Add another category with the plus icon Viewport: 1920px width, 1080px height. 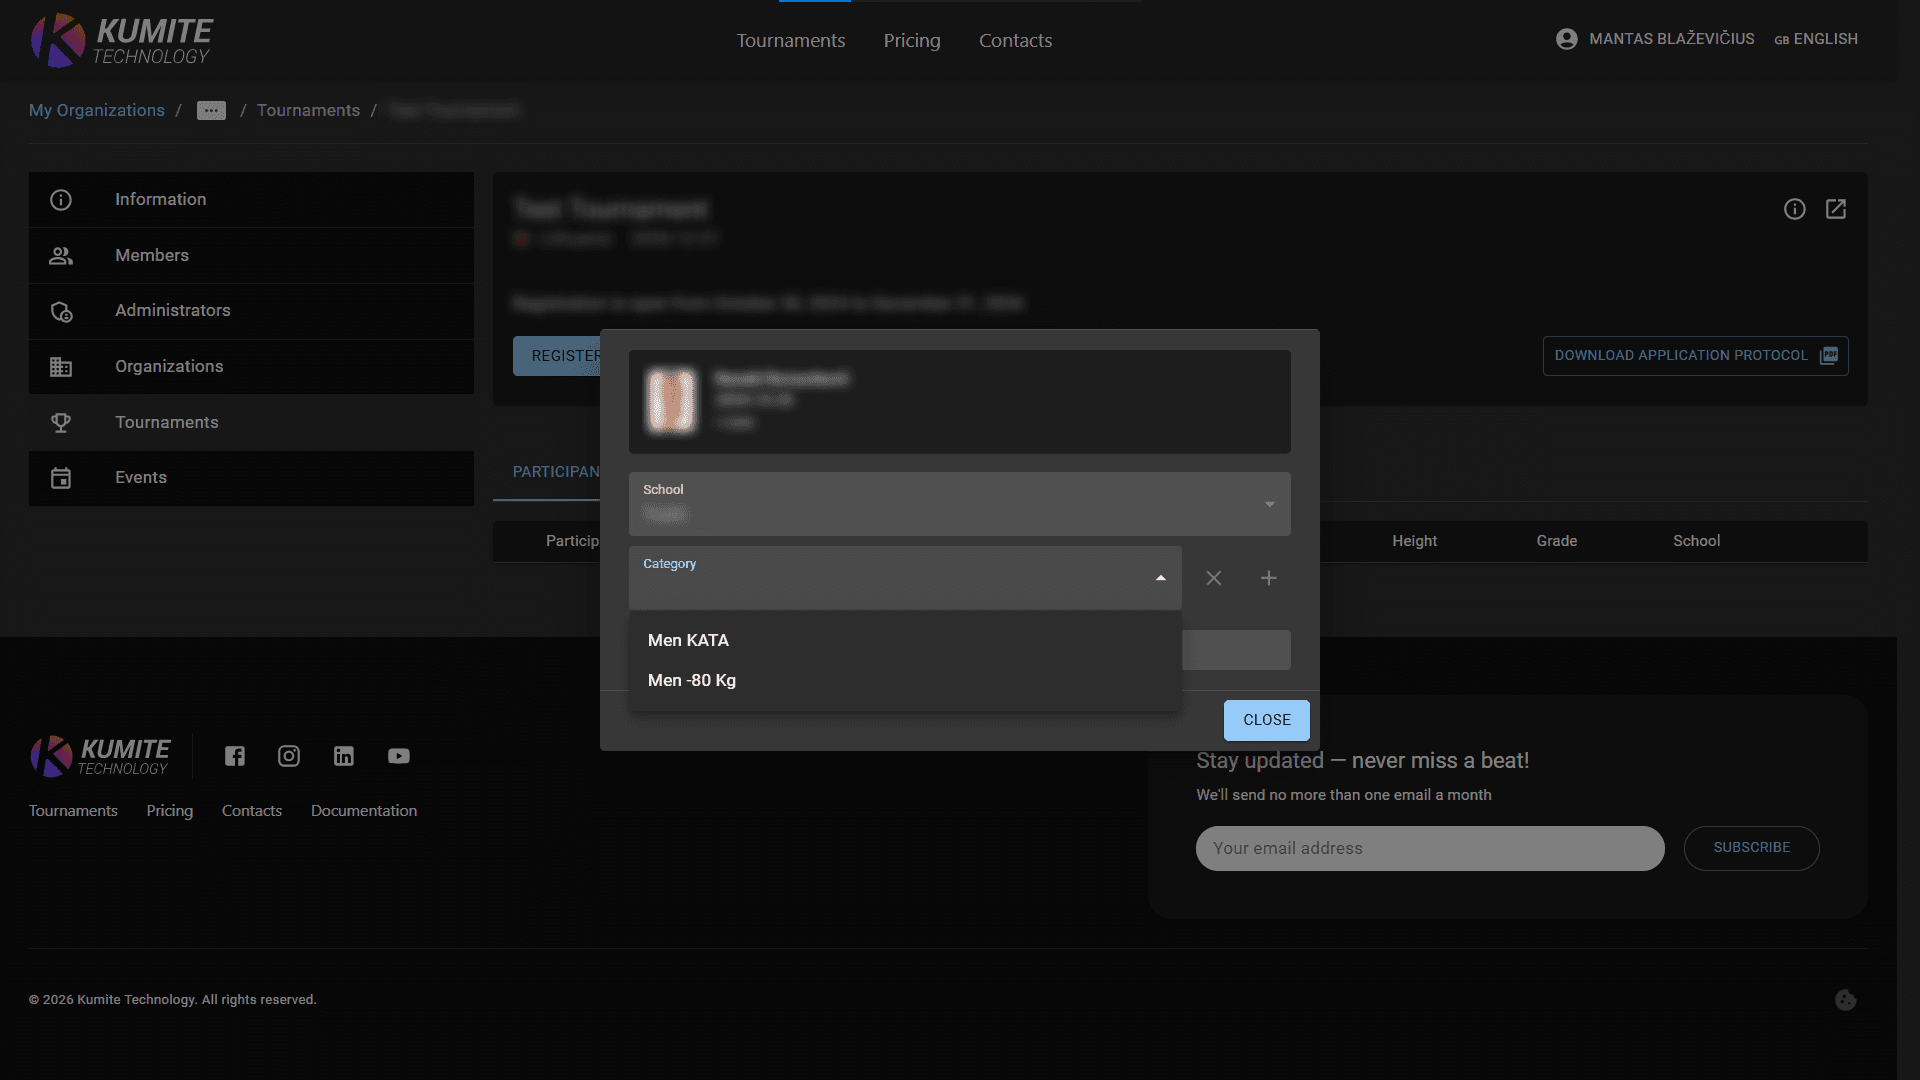[x=1268, y=578]
